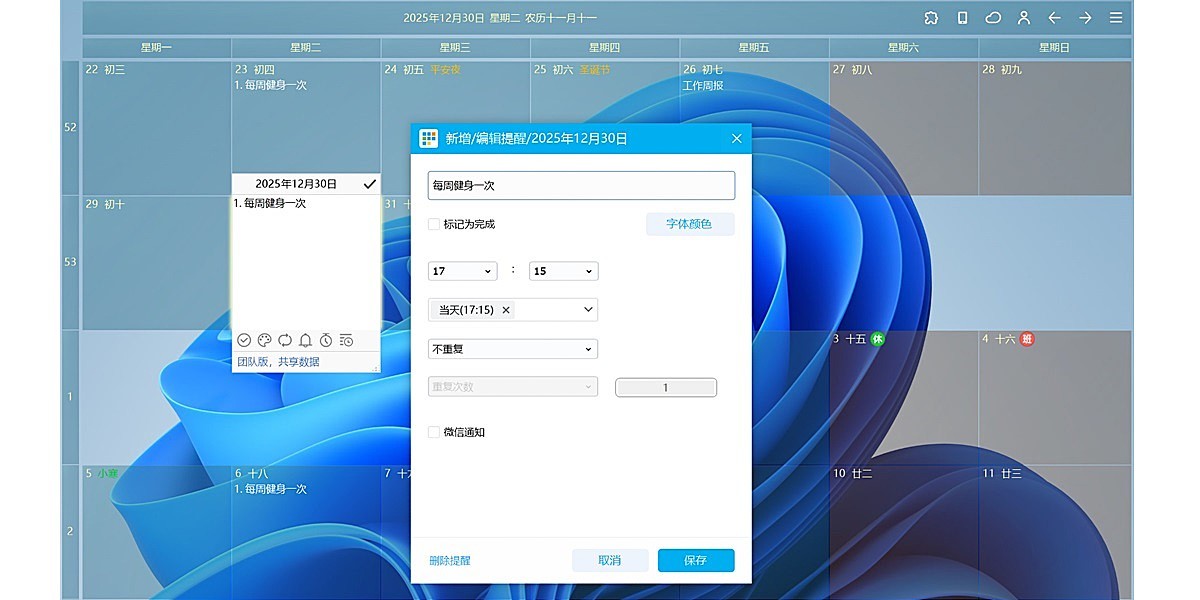
Task: Click the bell notification icon in the popup
Action: point(305,340)
